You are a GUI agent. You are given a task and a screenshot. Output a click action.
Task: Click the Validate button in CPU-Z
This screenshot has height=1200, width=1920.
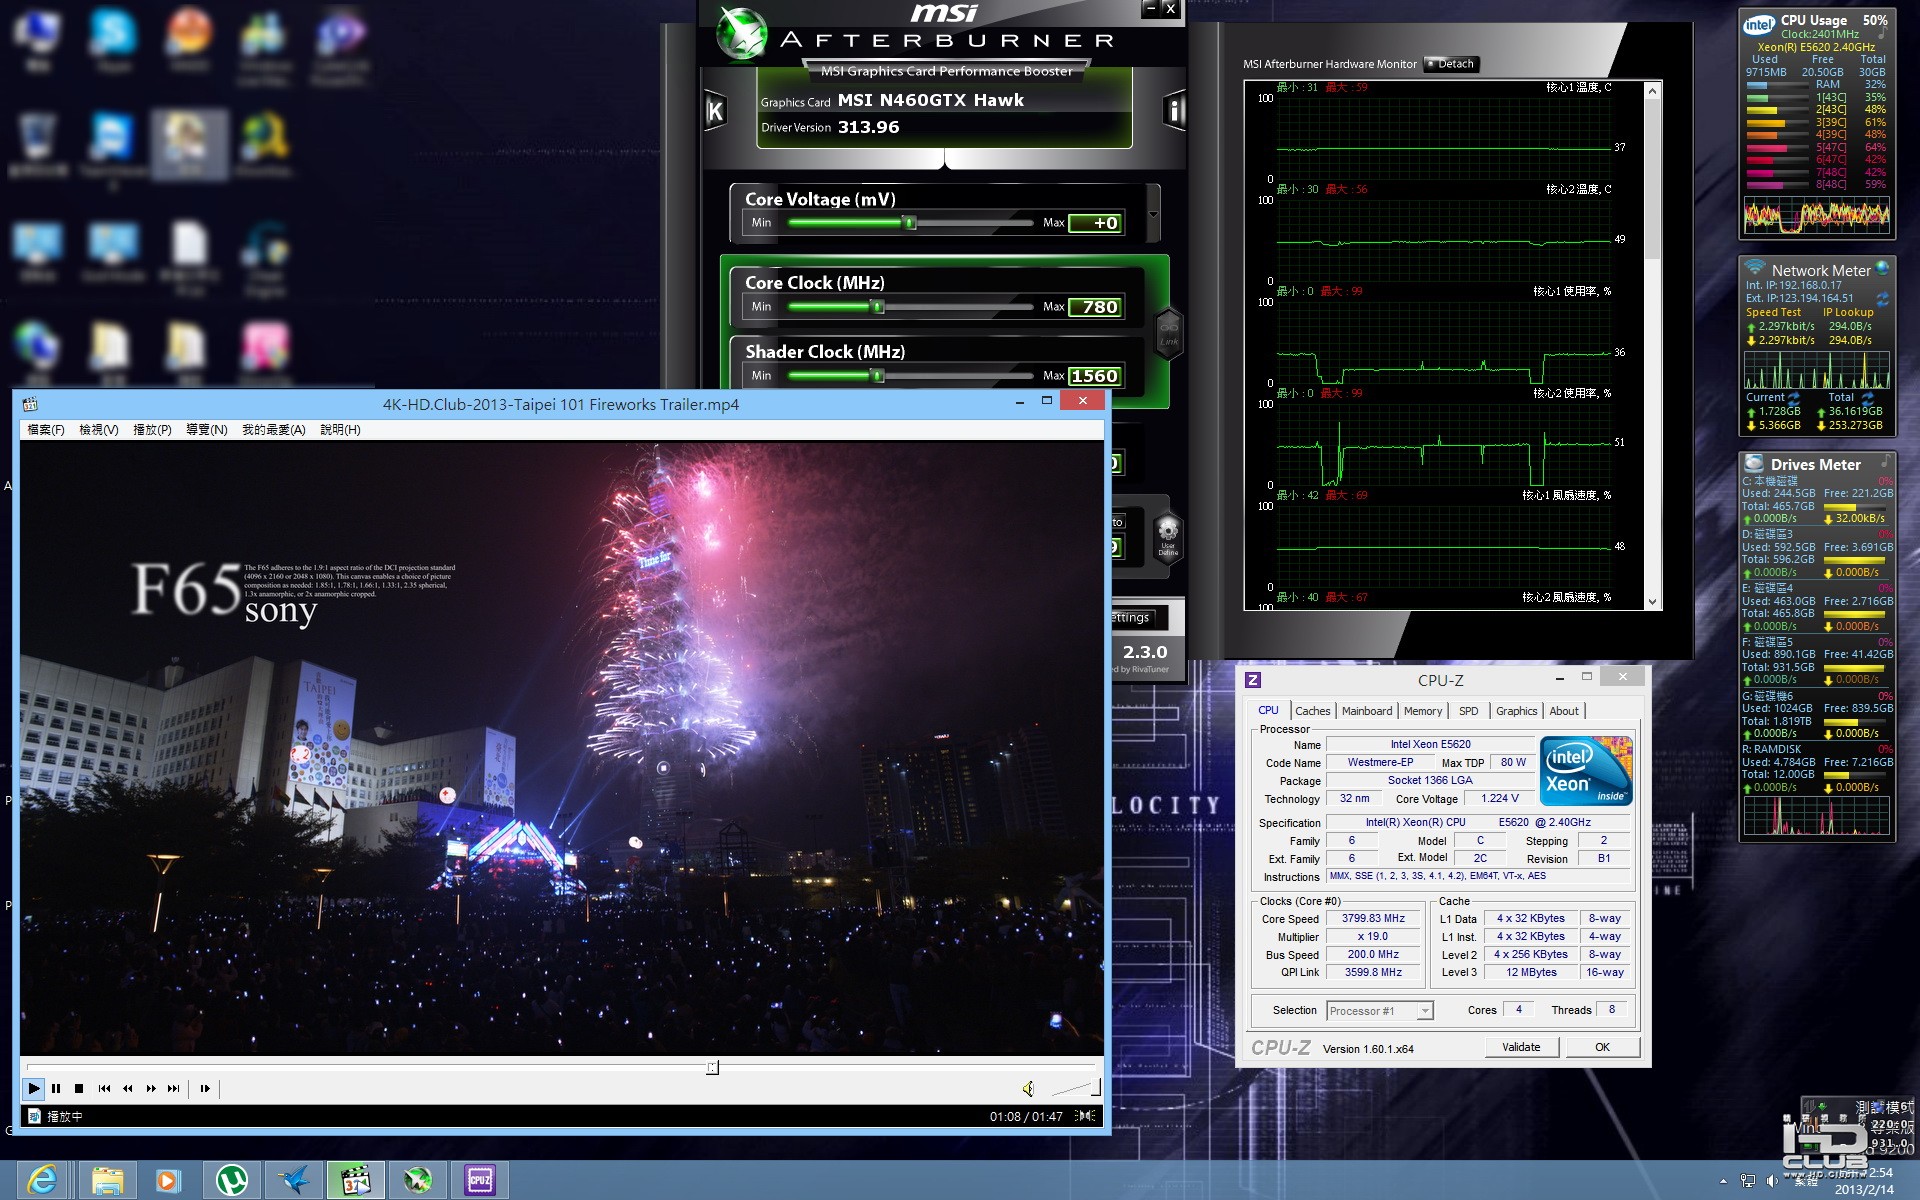(x=1520, y=1047)
